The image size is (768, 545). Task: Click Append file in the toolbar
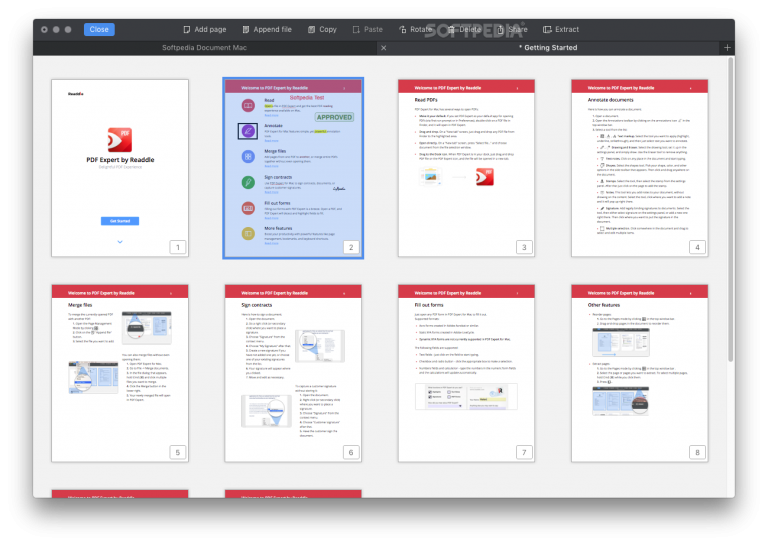point(267,29)
